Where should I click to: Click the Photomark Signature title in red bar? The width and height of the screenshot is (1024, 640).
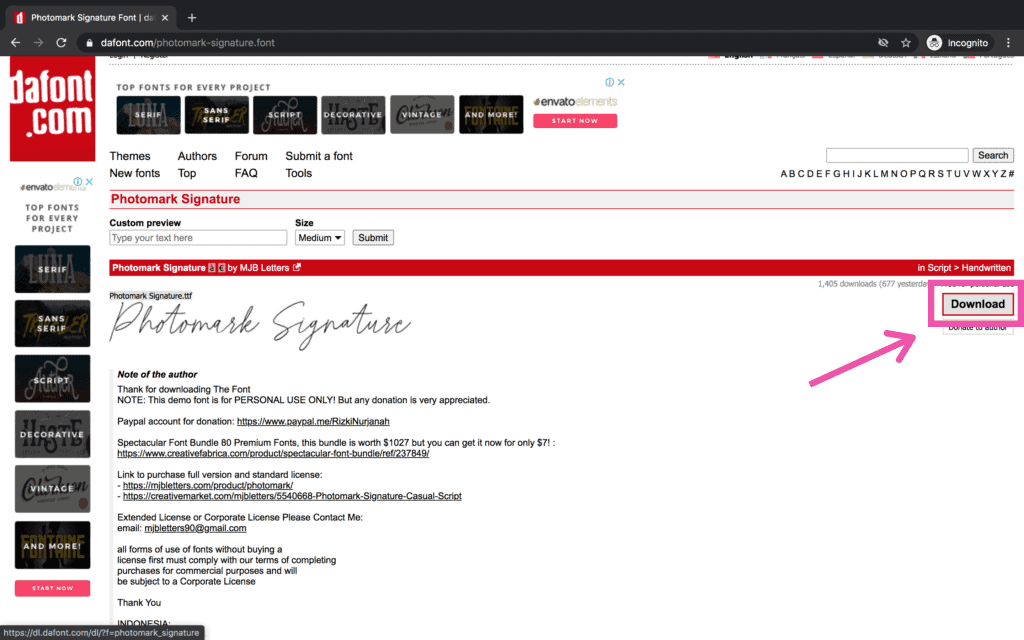pyautogui.click(x=159, y=268)
